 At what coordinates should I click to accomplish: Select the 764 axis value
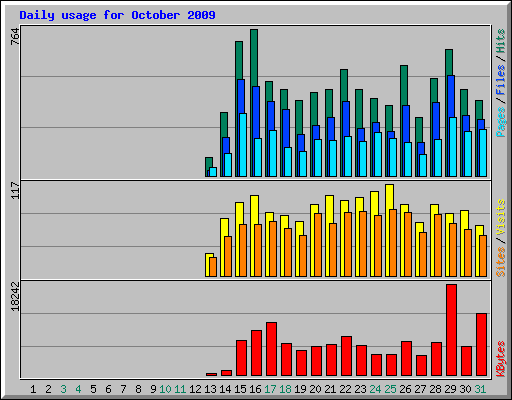point(15,36)
